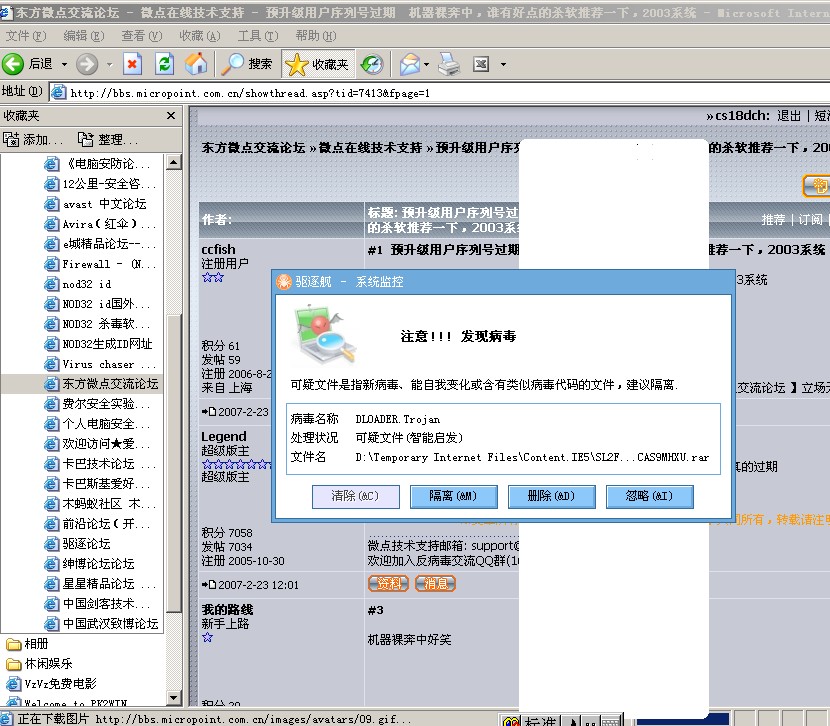This screenshot has height=726, width=830.
Task: Open the 编辑(E) menu
Action: [x=84, y=35]
